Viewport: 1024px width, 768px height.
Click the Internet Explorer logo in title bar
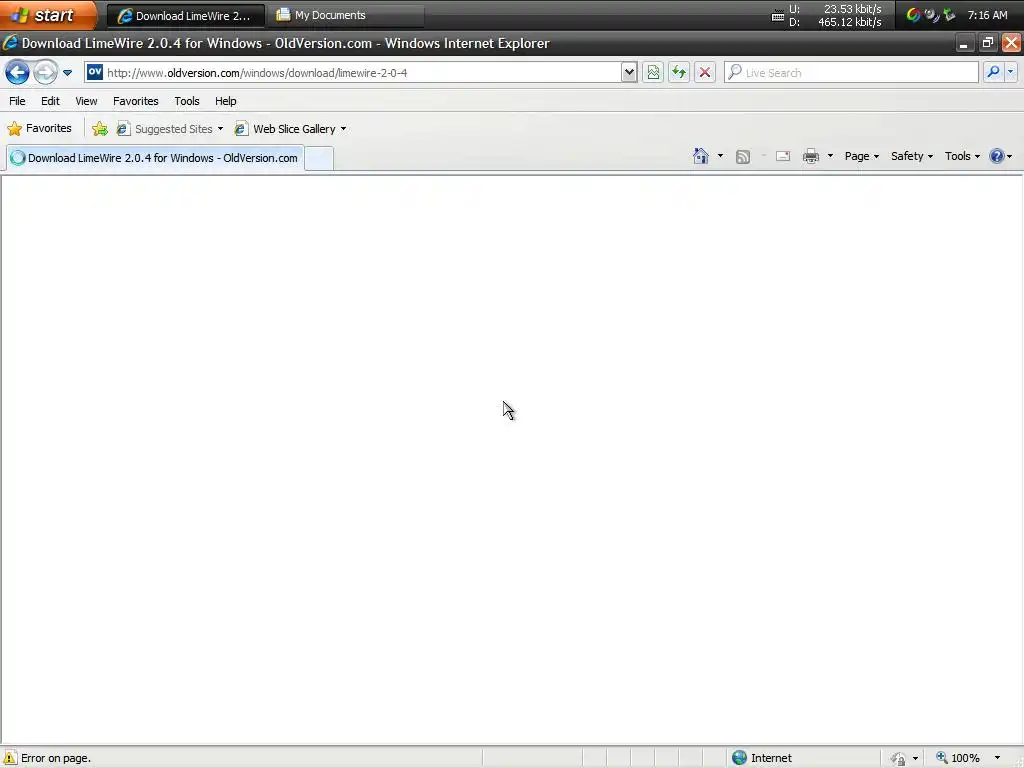pos(10,43)
